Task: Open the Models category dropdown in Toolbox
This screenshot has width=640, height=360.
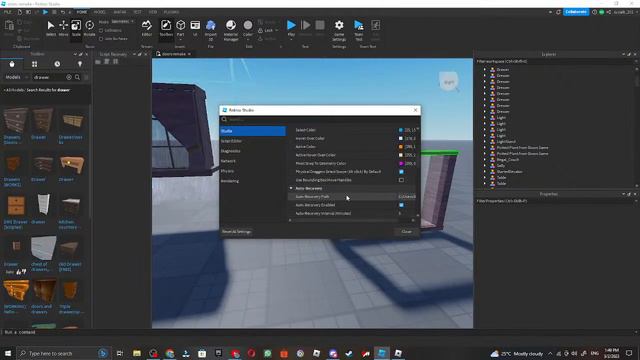Action: pyautogui.click(x=16, y=77)
